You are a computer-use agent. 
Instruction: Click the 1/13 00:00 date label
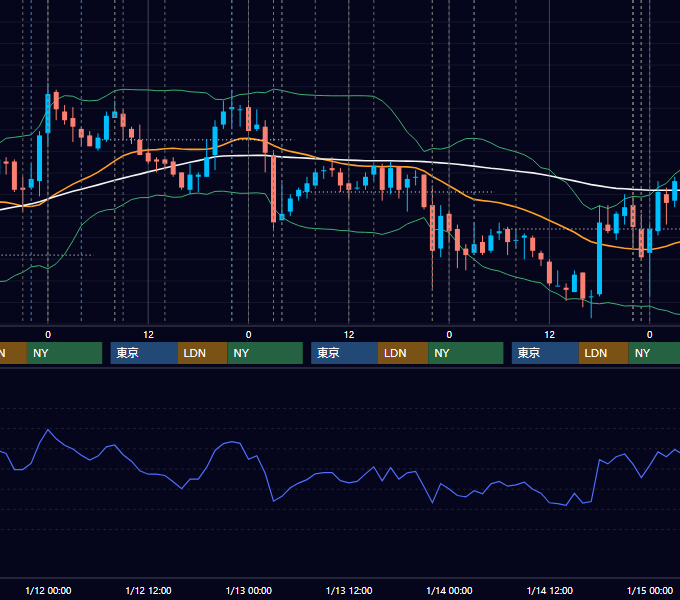click(248, 590)
